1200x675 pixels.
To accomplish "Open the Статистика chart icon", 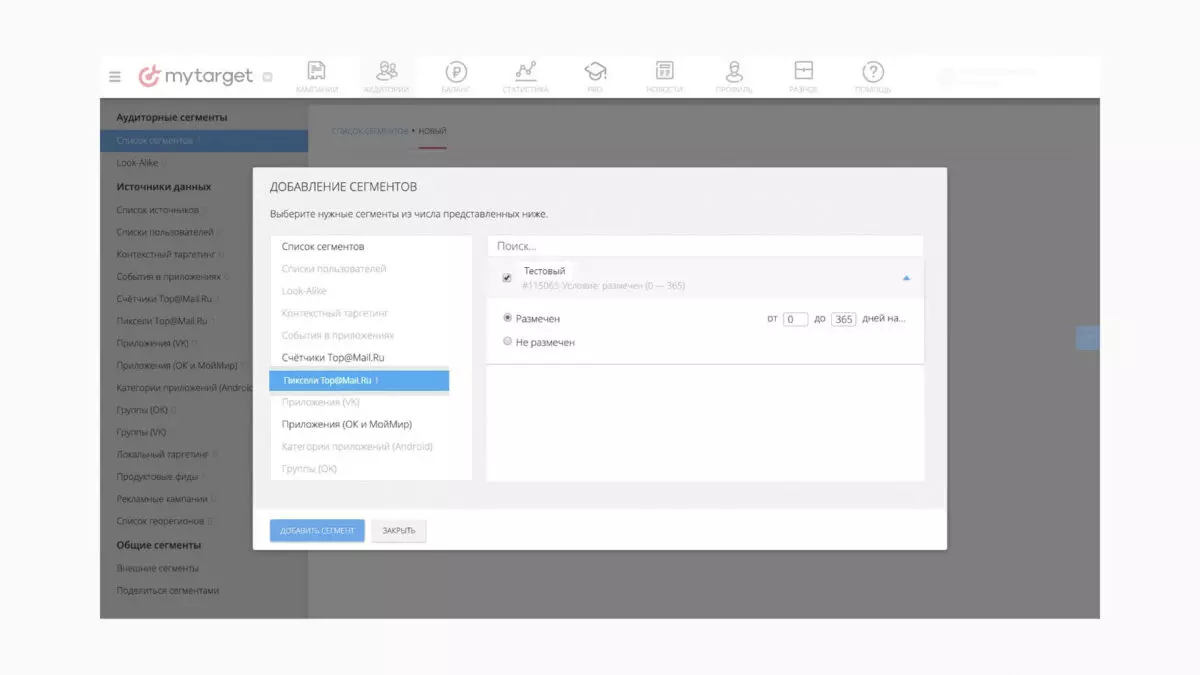I will 525,71.
